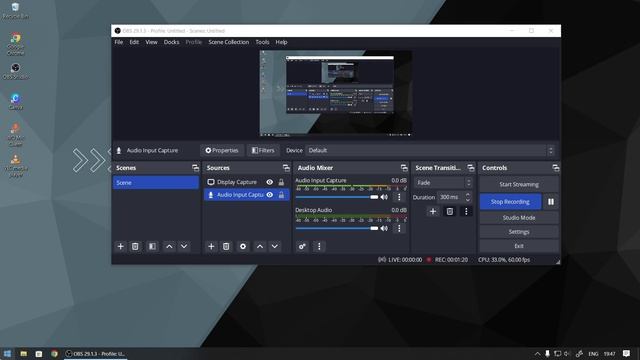
Task: Open Desktop Audio mixer options menu
Action: point(399,229)
